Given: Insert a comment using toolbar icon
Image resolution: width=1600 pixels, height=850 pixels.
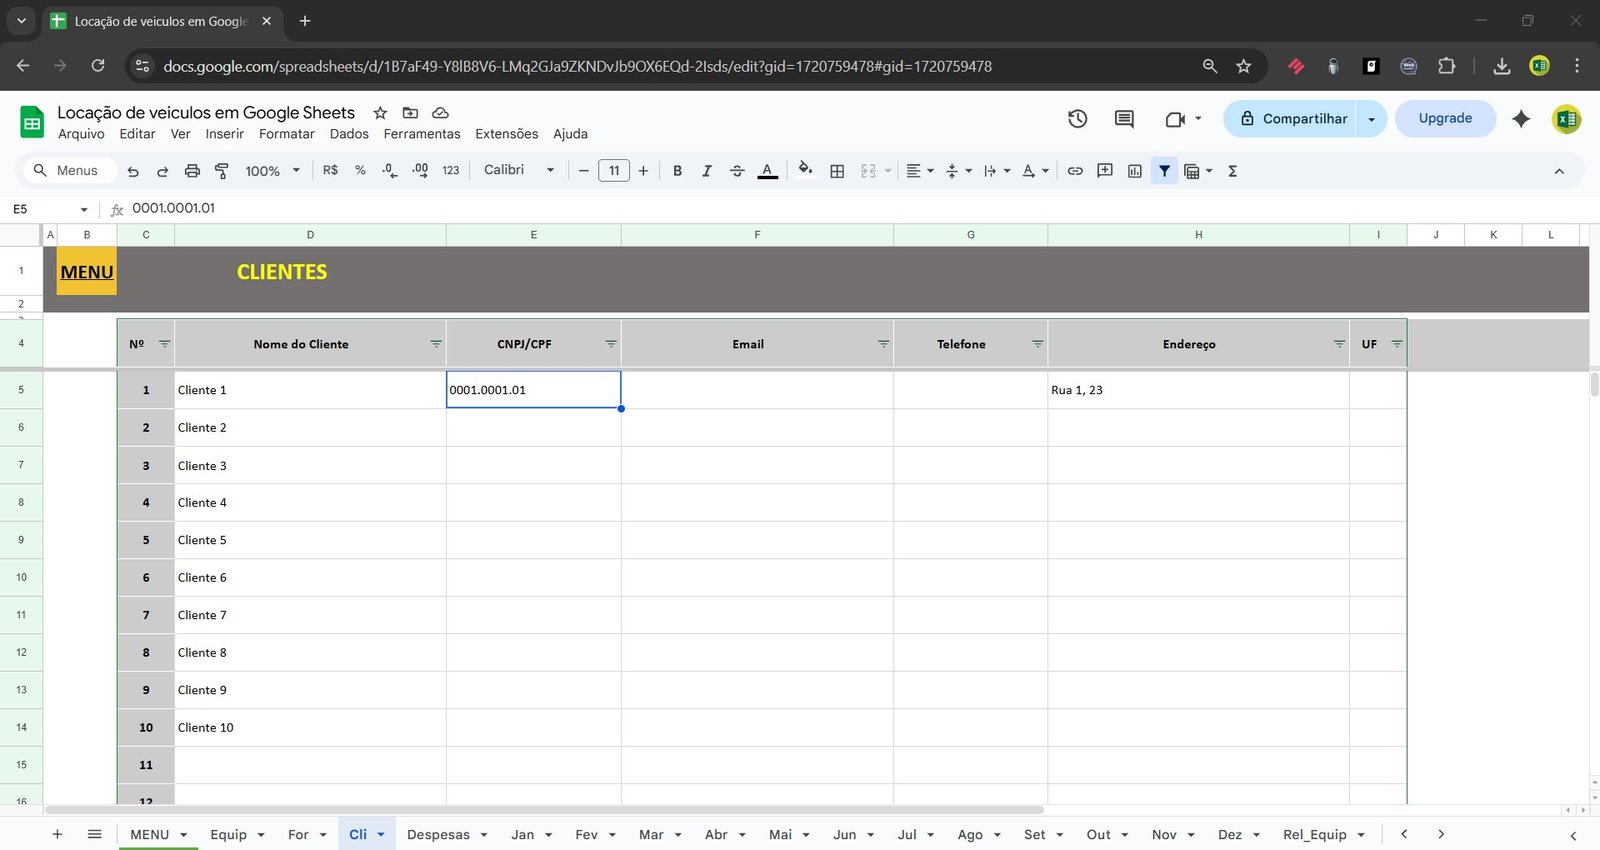Looking at the screenshot, I should pyautogui.click(x=1105, y=171).
